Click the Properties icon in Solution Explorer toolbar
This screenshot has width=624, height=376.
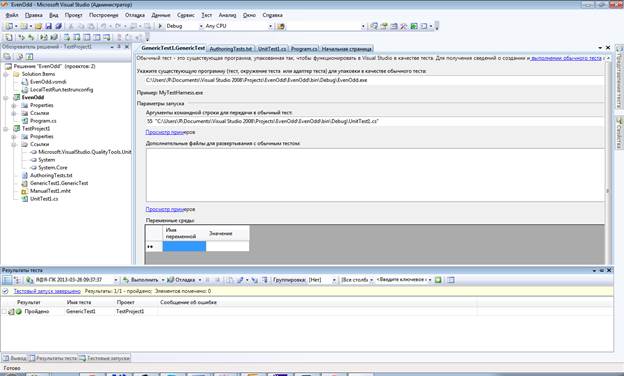coord(7,56)
